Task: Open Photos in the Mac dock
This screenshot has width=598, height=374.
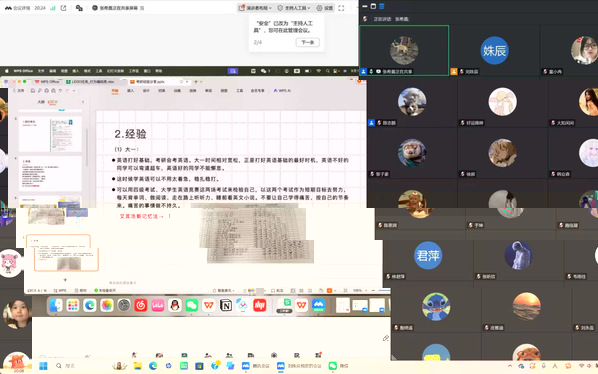Action: [107, 305]
